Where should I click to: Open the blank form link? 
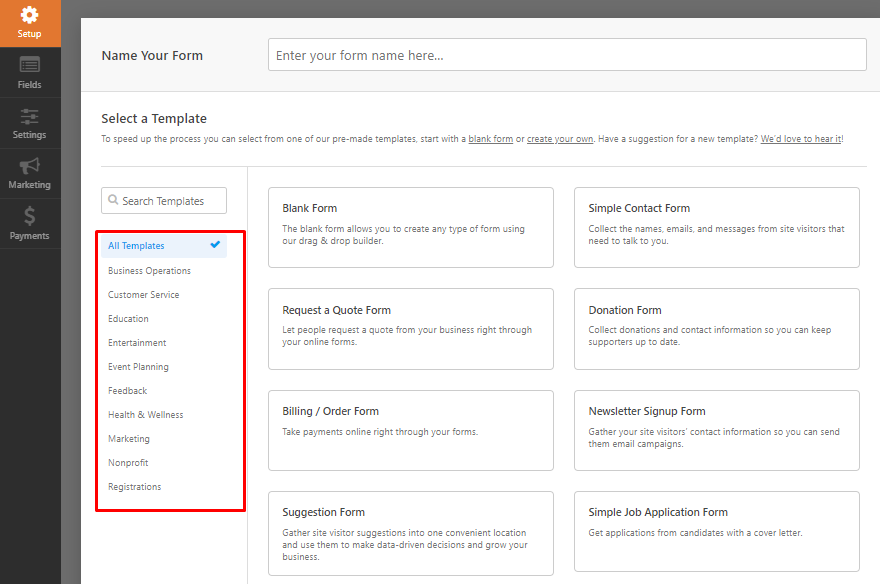pos(489,139)
